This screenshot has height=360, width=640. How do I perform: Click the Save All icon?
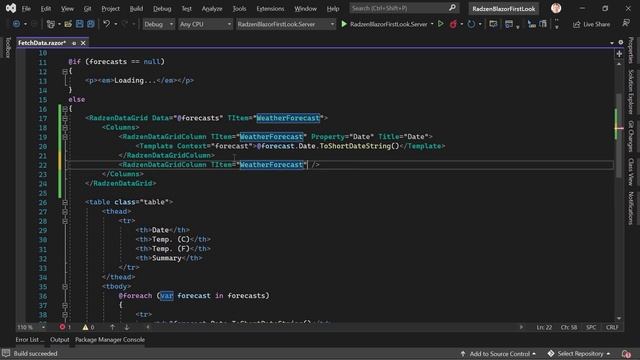[91, 24]
